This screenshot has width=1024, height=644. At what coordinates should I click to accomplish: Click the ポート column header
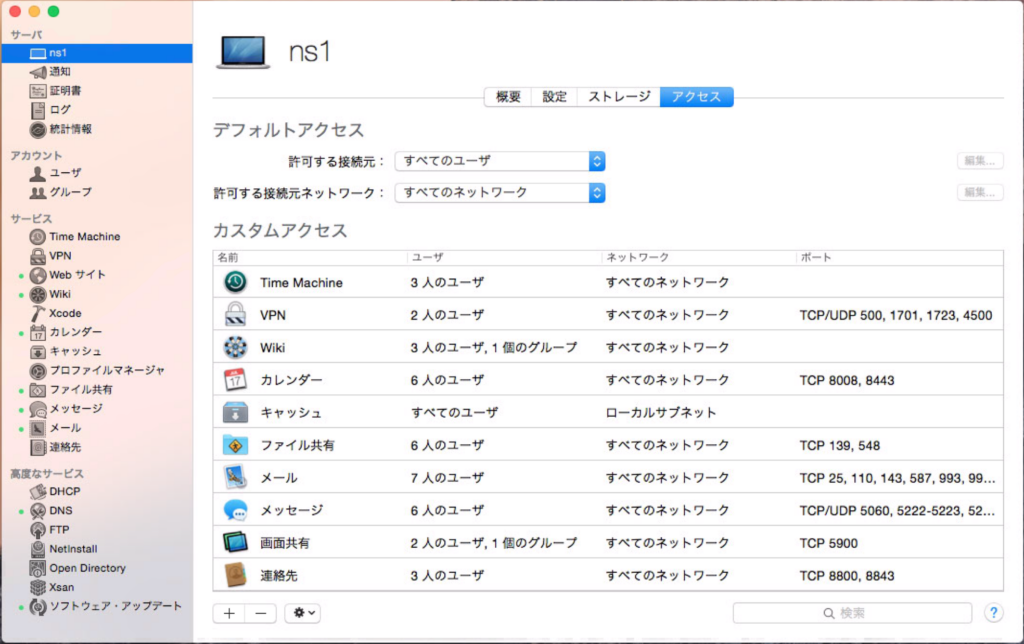899,257
